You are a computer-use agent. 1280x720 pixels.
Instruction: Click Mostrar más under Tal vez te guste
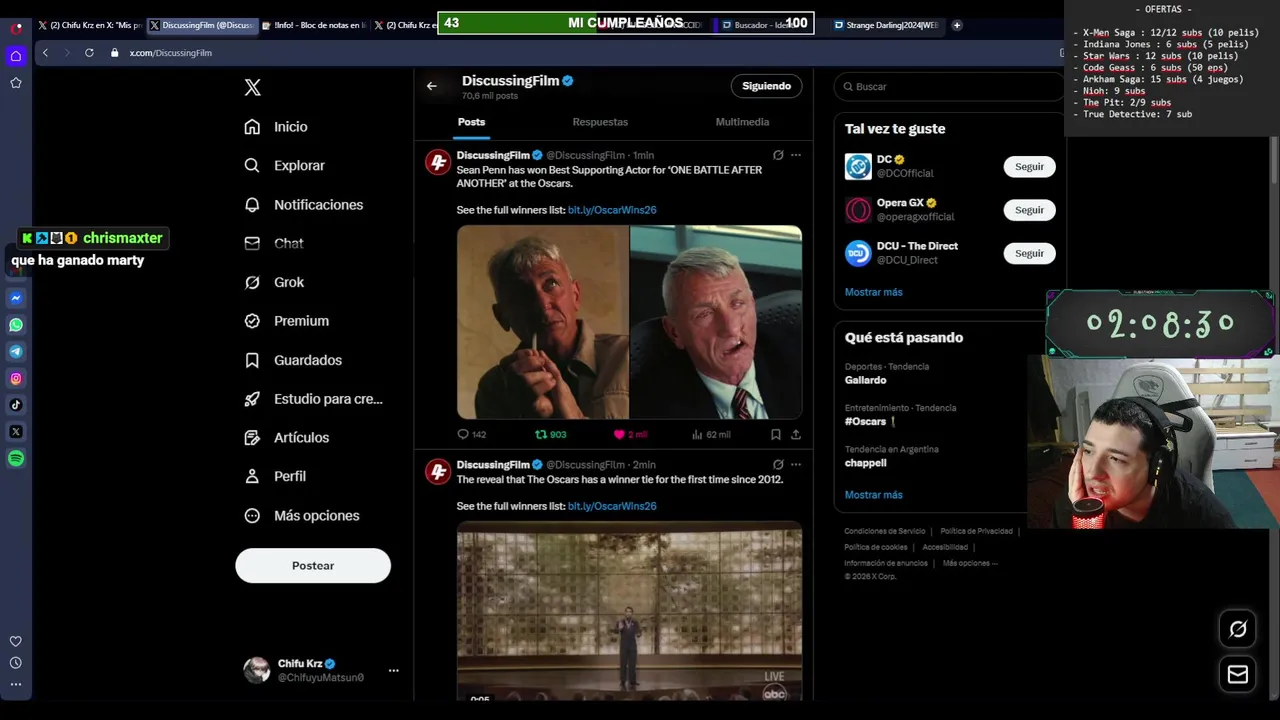(x=874, y=292)
